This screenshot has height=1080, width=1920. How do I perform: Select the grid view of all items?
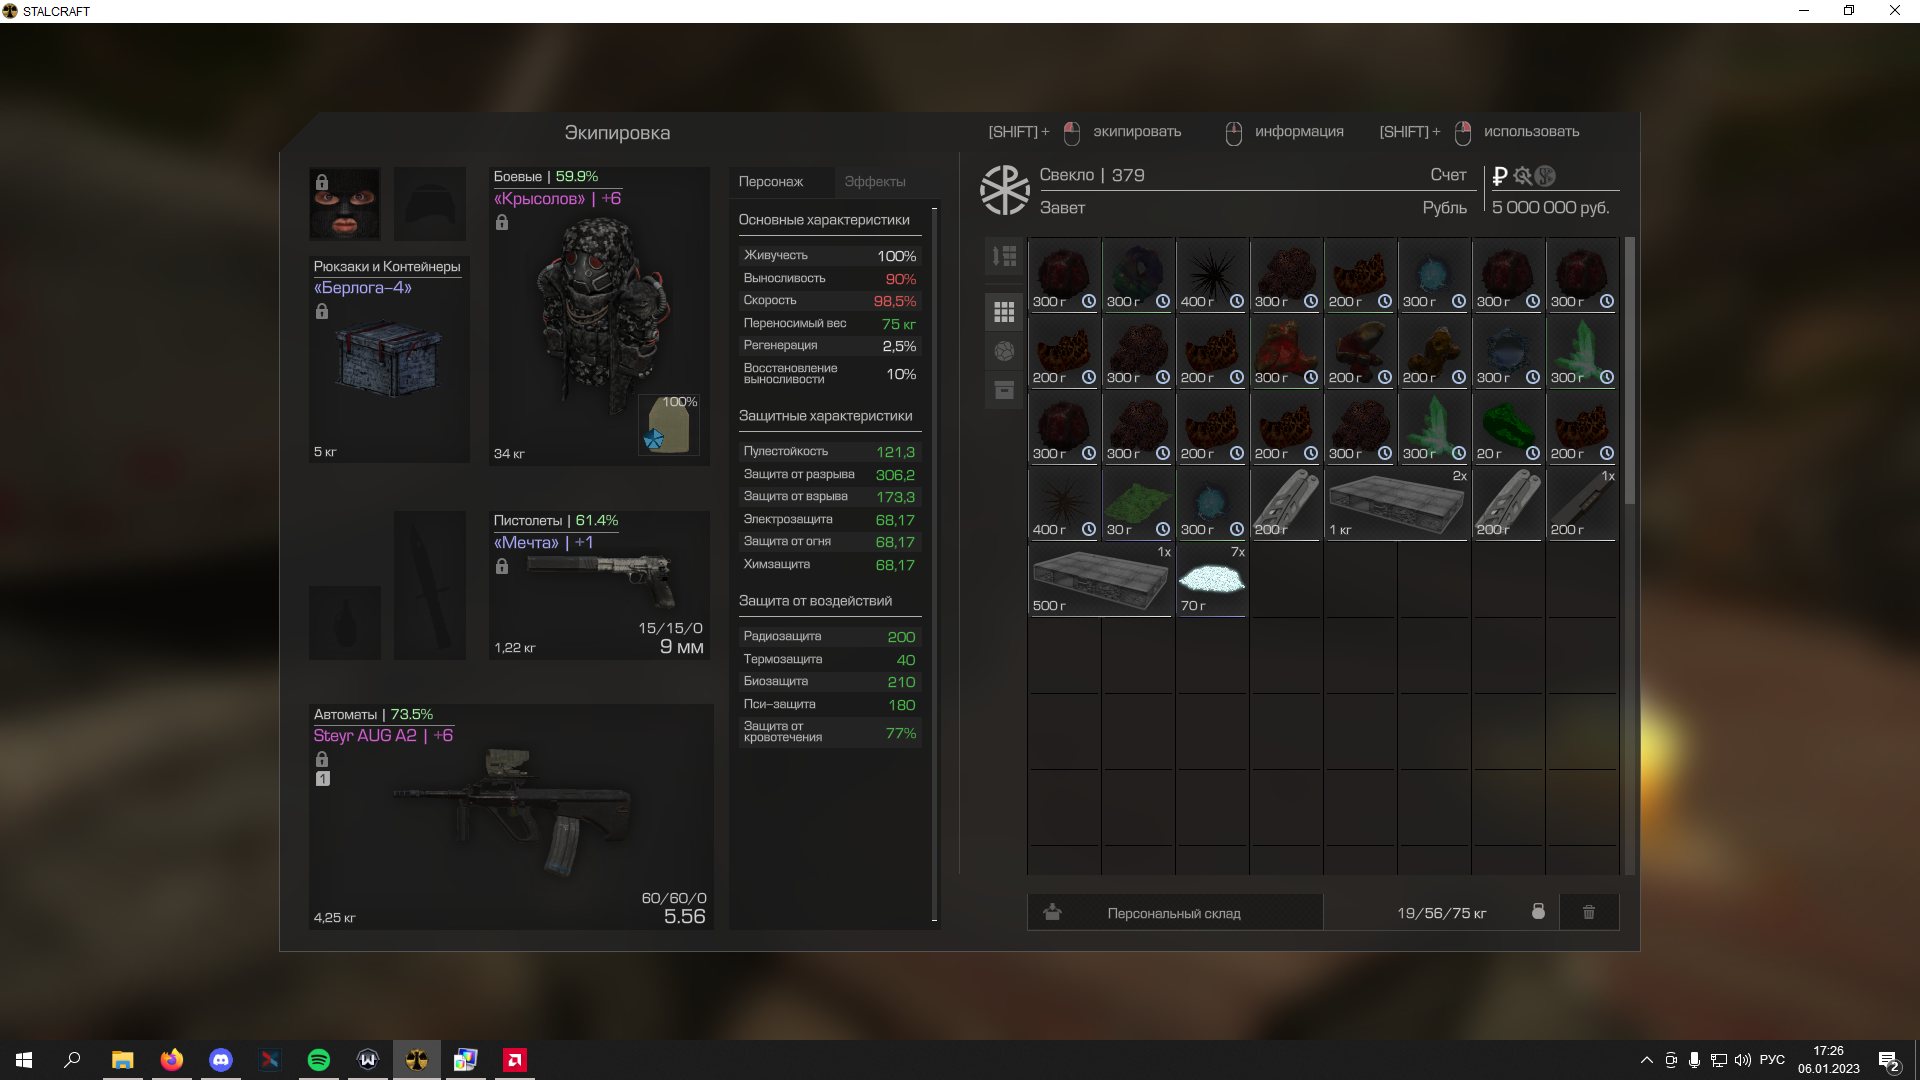click(x=1004, y=313)
